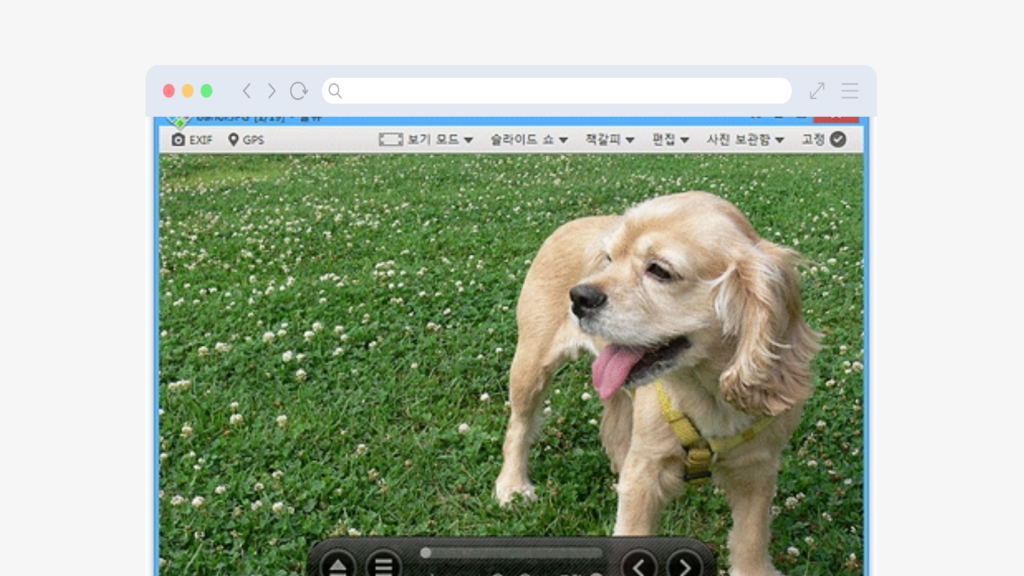This screenshot has height=576, width=1024.
Task: Click the eject/open file icon in control bar
Action: [x=338, y=566]
